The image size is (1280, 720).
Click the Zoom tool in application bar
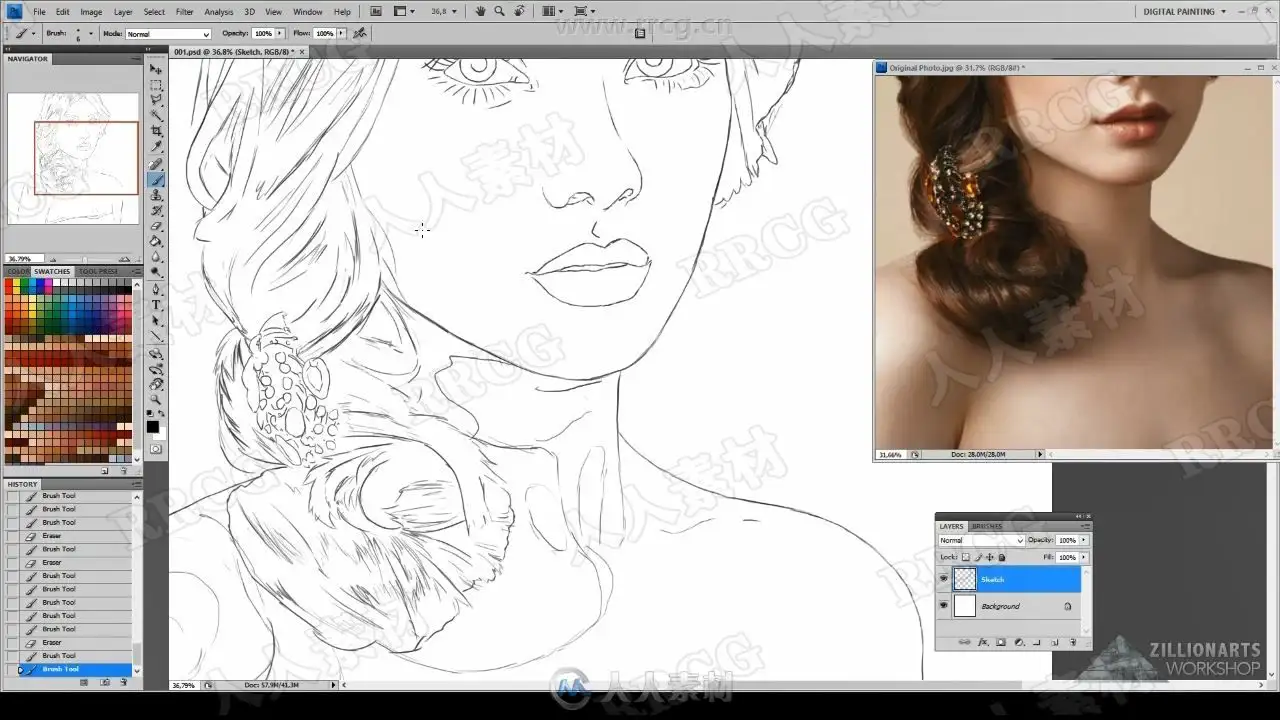tap(499, 11)
